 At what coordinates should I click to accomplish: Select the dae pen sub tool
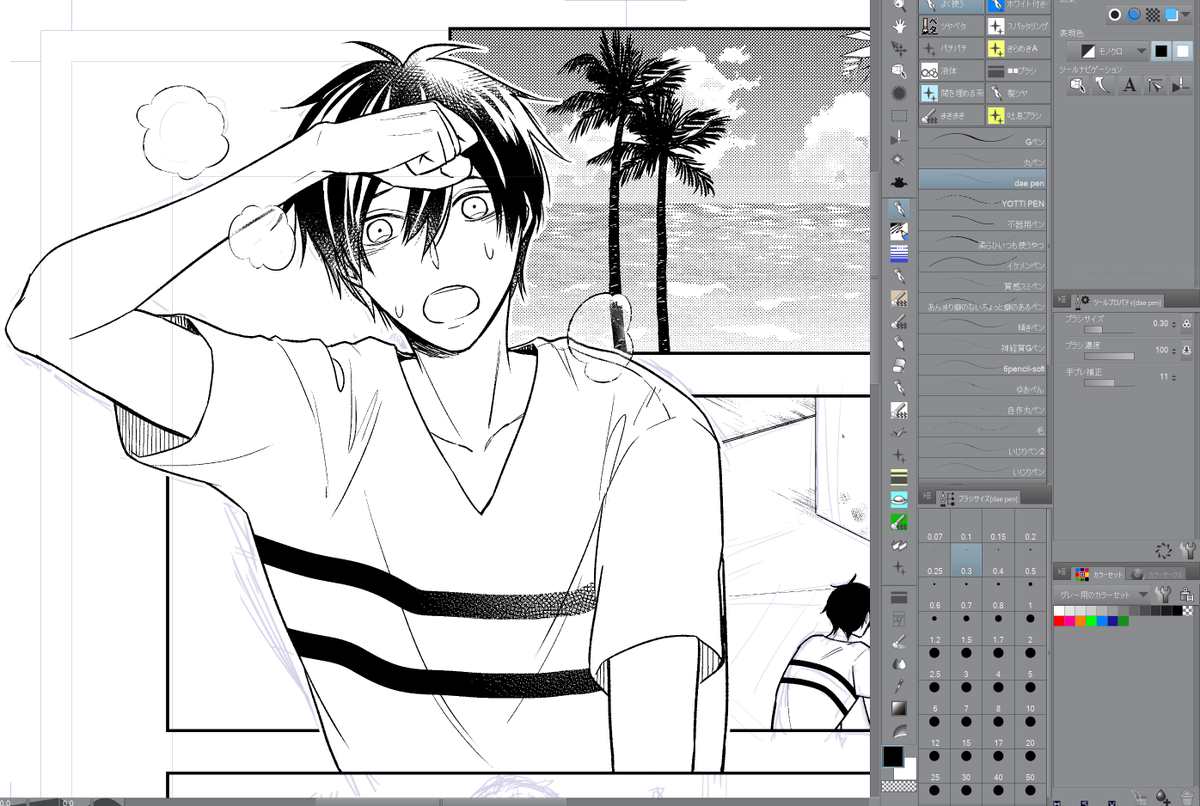tap(984, 181)
